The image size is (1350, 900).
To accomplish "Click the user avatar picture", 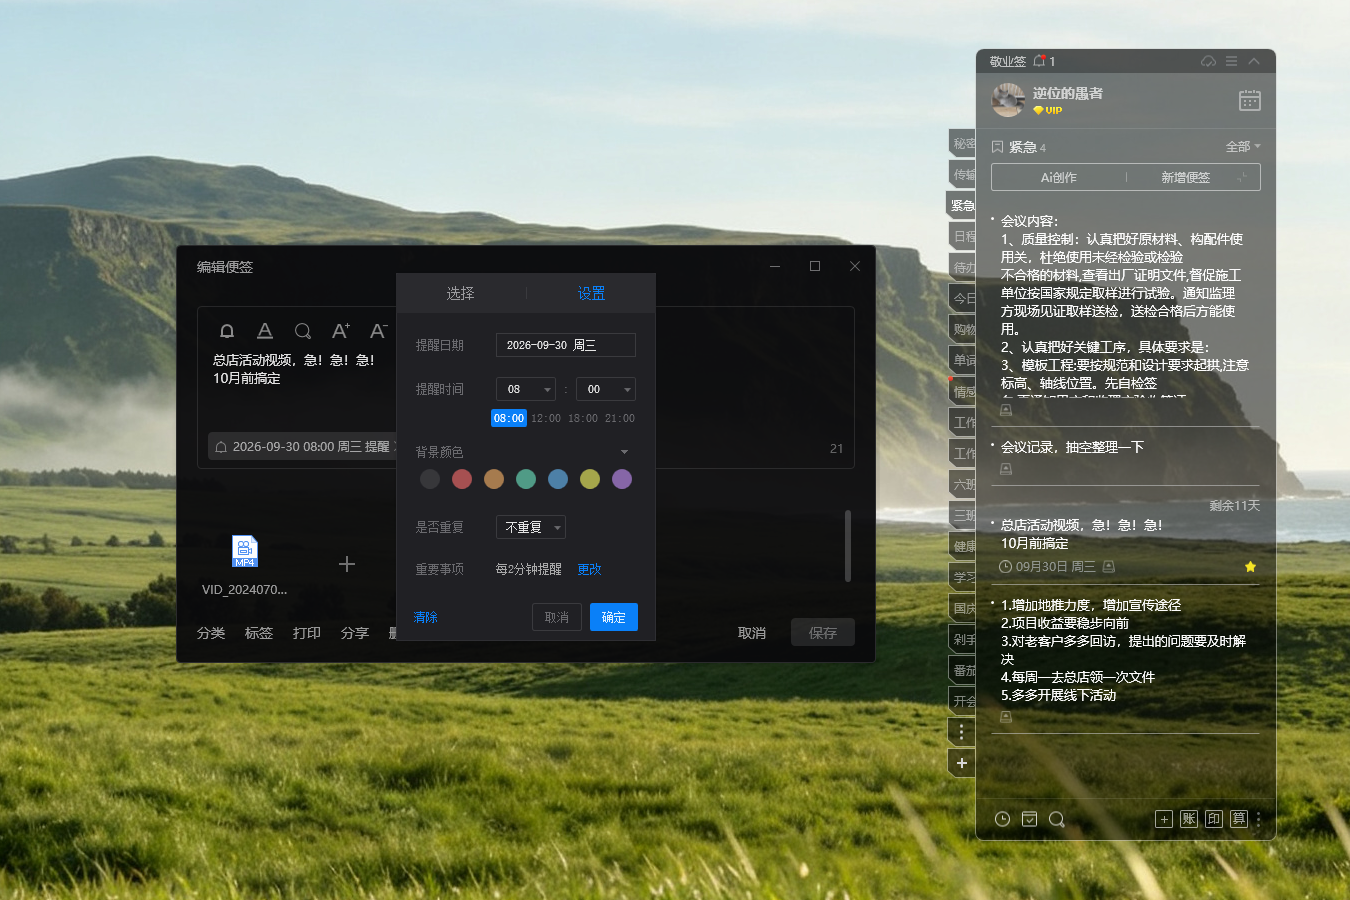I will click(1008, 100).
